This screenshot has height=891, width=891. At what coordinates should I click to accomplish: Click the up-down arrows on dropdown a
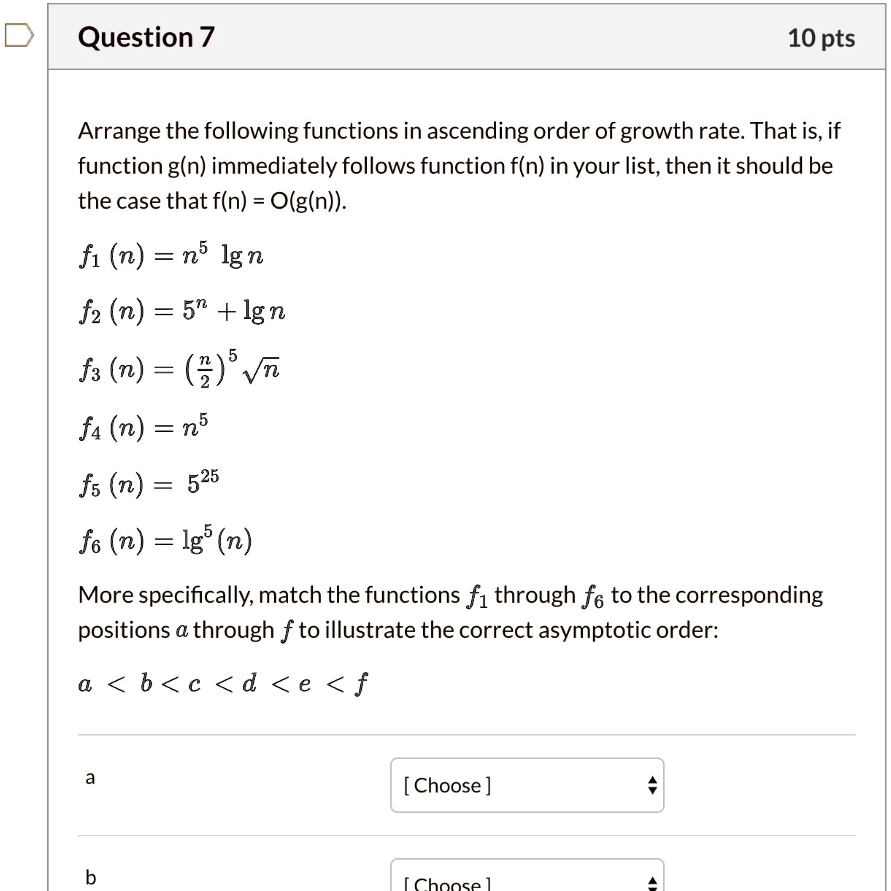pyautogui.click(x=651, y=786)
